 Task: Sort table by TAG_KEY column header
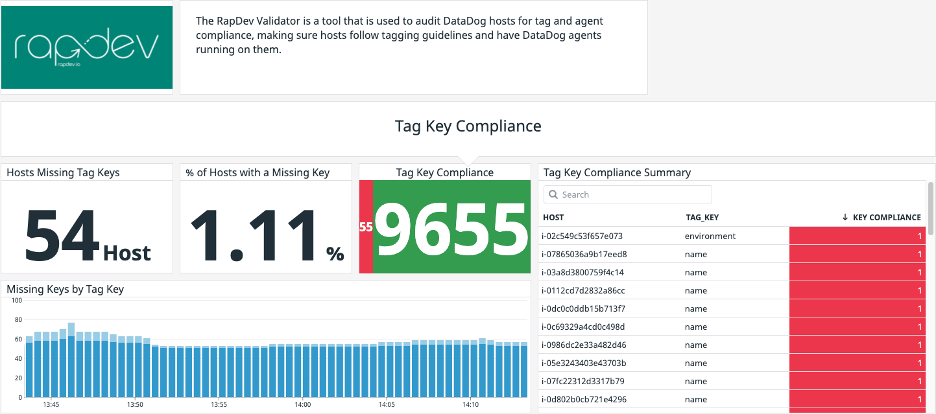pyautogui.click(x=701, y=217)
